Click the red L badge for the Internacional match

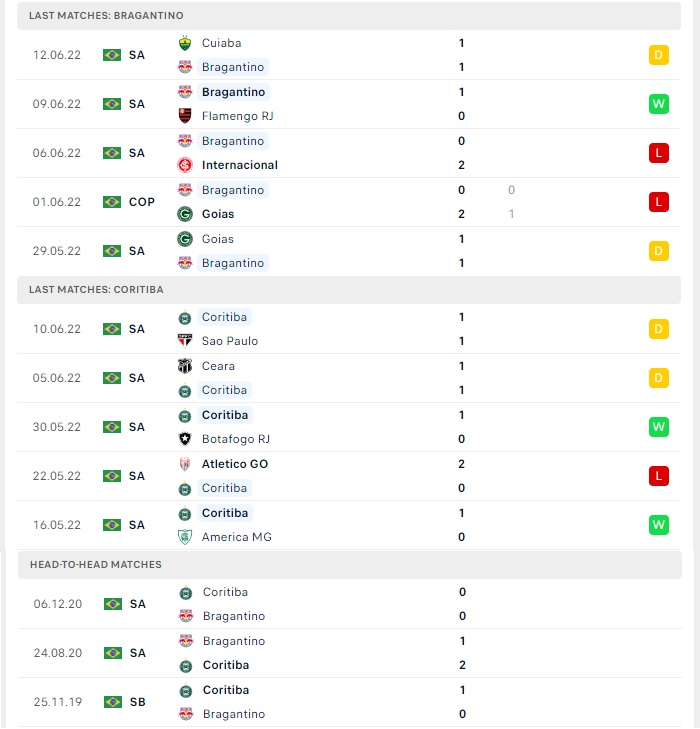click(659, 153)
